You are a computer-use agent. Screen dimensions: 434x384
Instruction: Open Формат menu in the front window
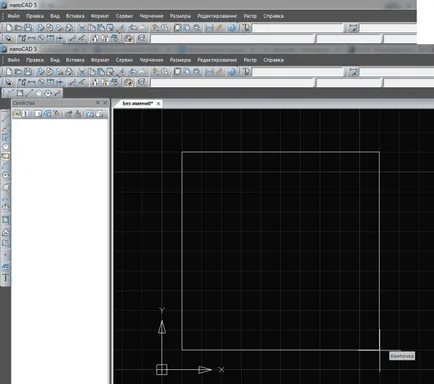coord(100,60)
